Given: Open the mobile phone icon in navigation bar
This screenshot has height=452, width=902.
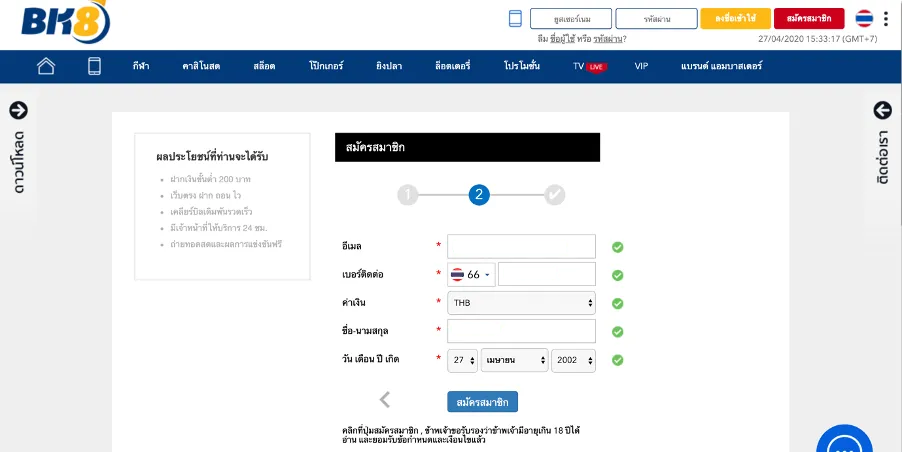Looking at the screenshot, I should coord(94,66).
